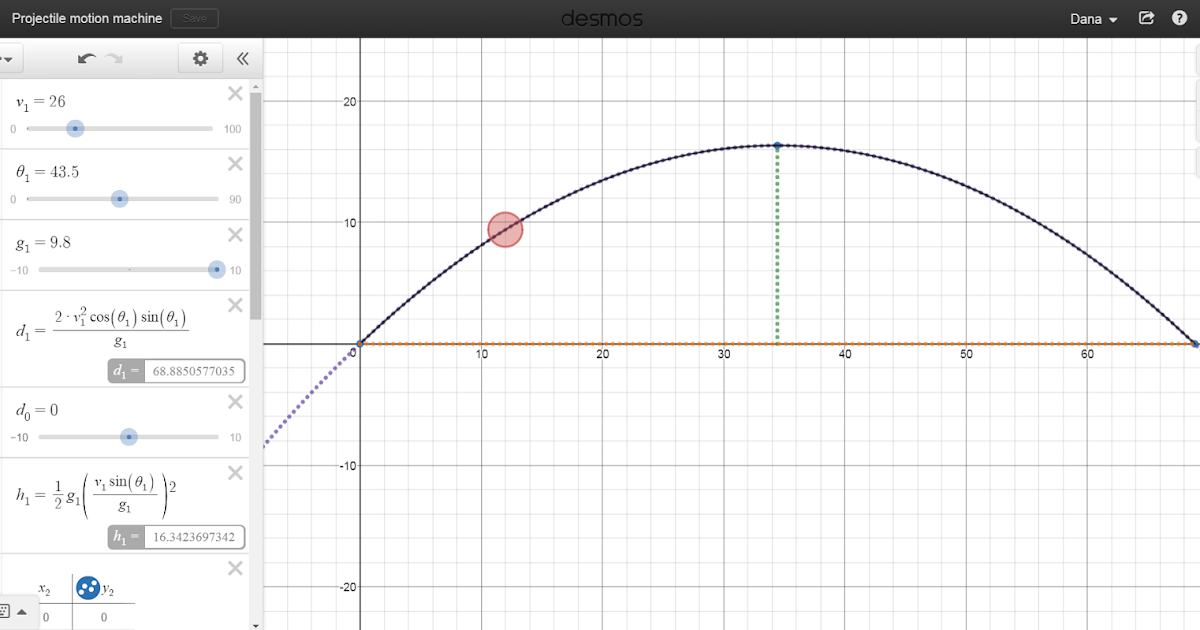1200x630 pixels.
Task: Open the Dana account dropdown
Action: pyautogui.click(x=1092, y=17)
